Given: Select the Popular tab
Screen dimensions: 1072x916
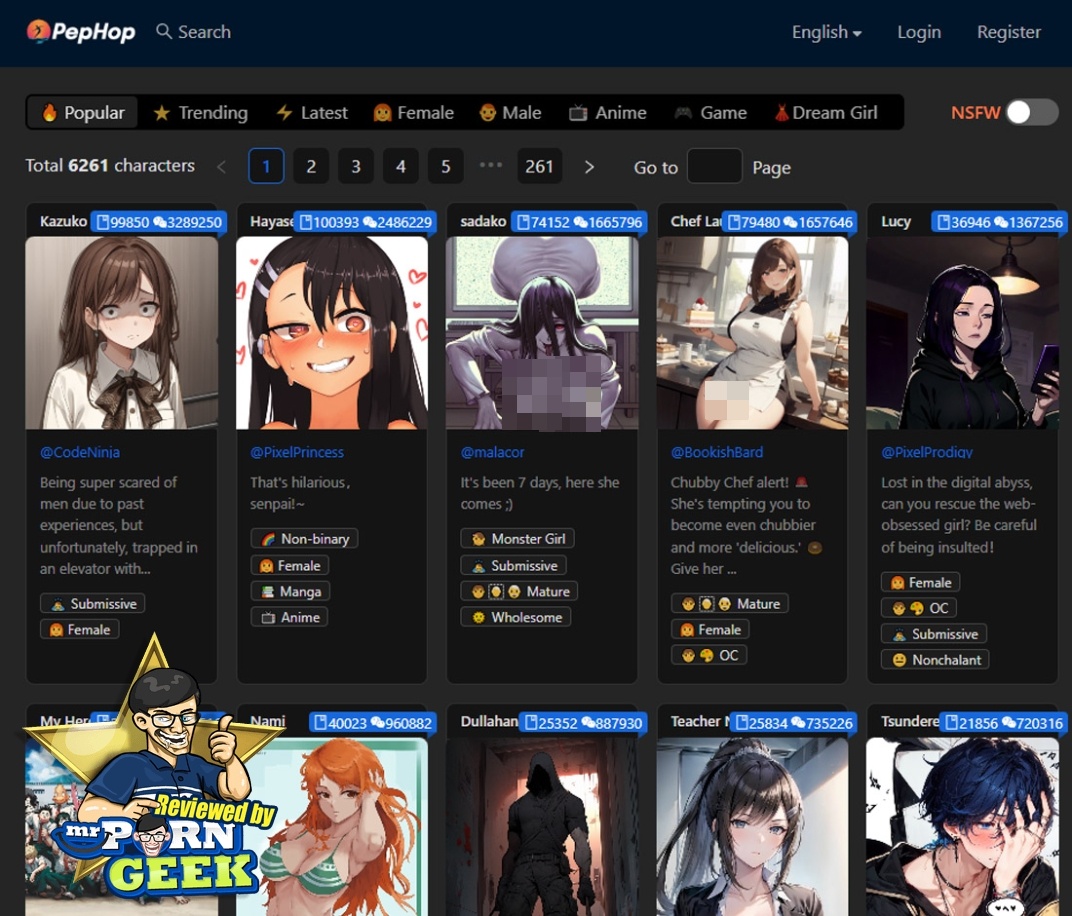Looking at the screenshot, I should [x=82, y=112].
